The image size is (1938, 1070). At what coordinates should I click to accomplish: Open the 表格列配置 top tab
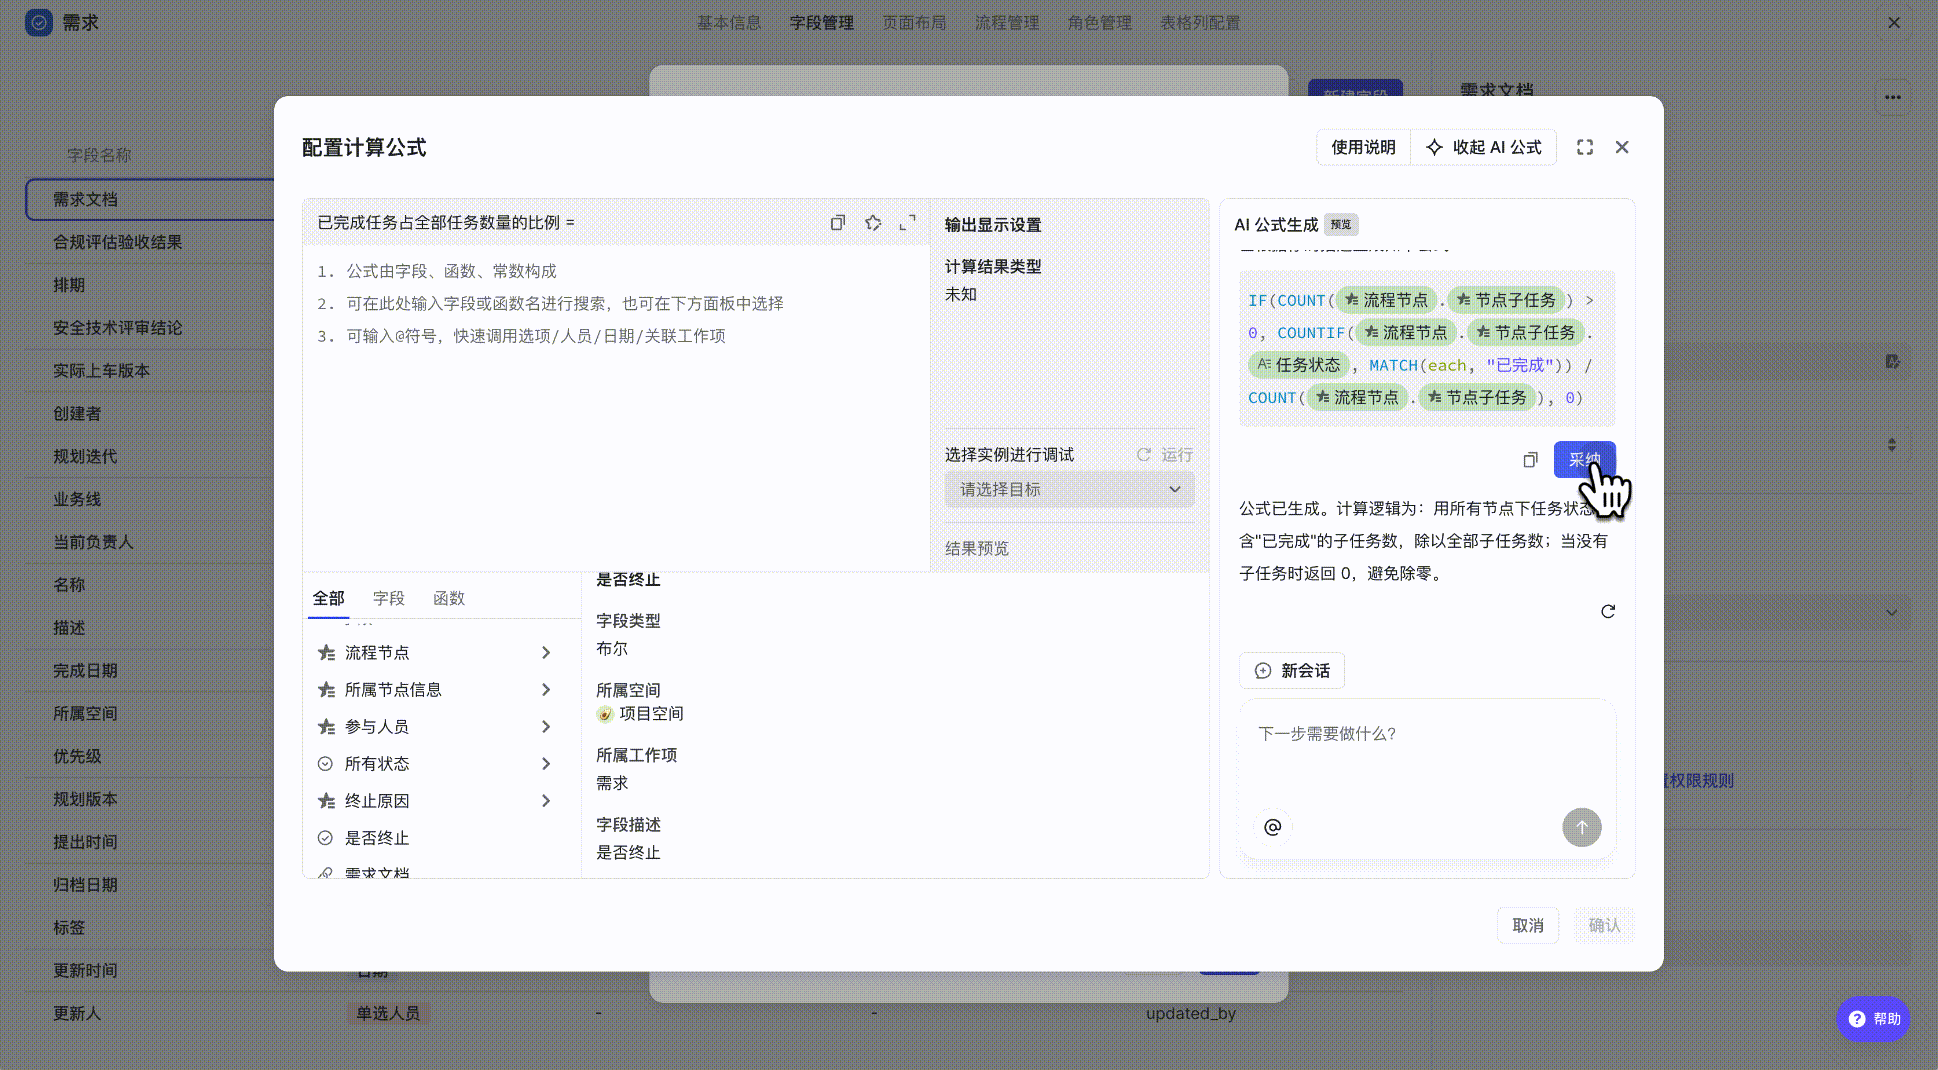pos(1200,22)
